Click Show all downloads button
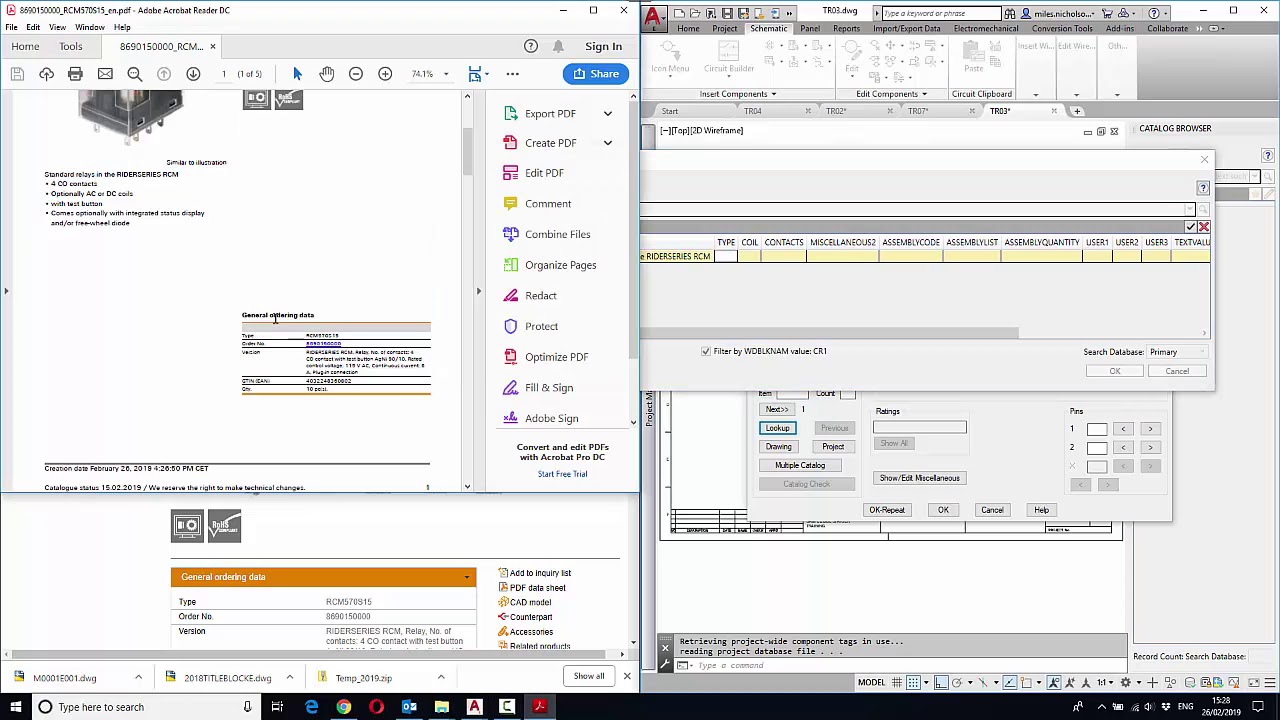 [x=589, y=677]
